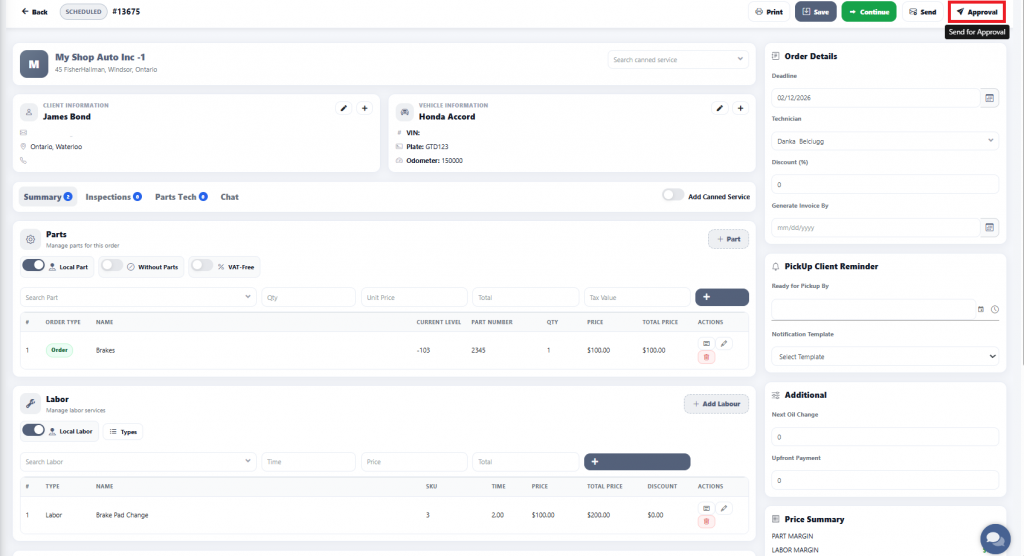This screenshot has width=1024, height=556.
Task: Enable the Without Parts toggle
Action: tap(112, 266)
